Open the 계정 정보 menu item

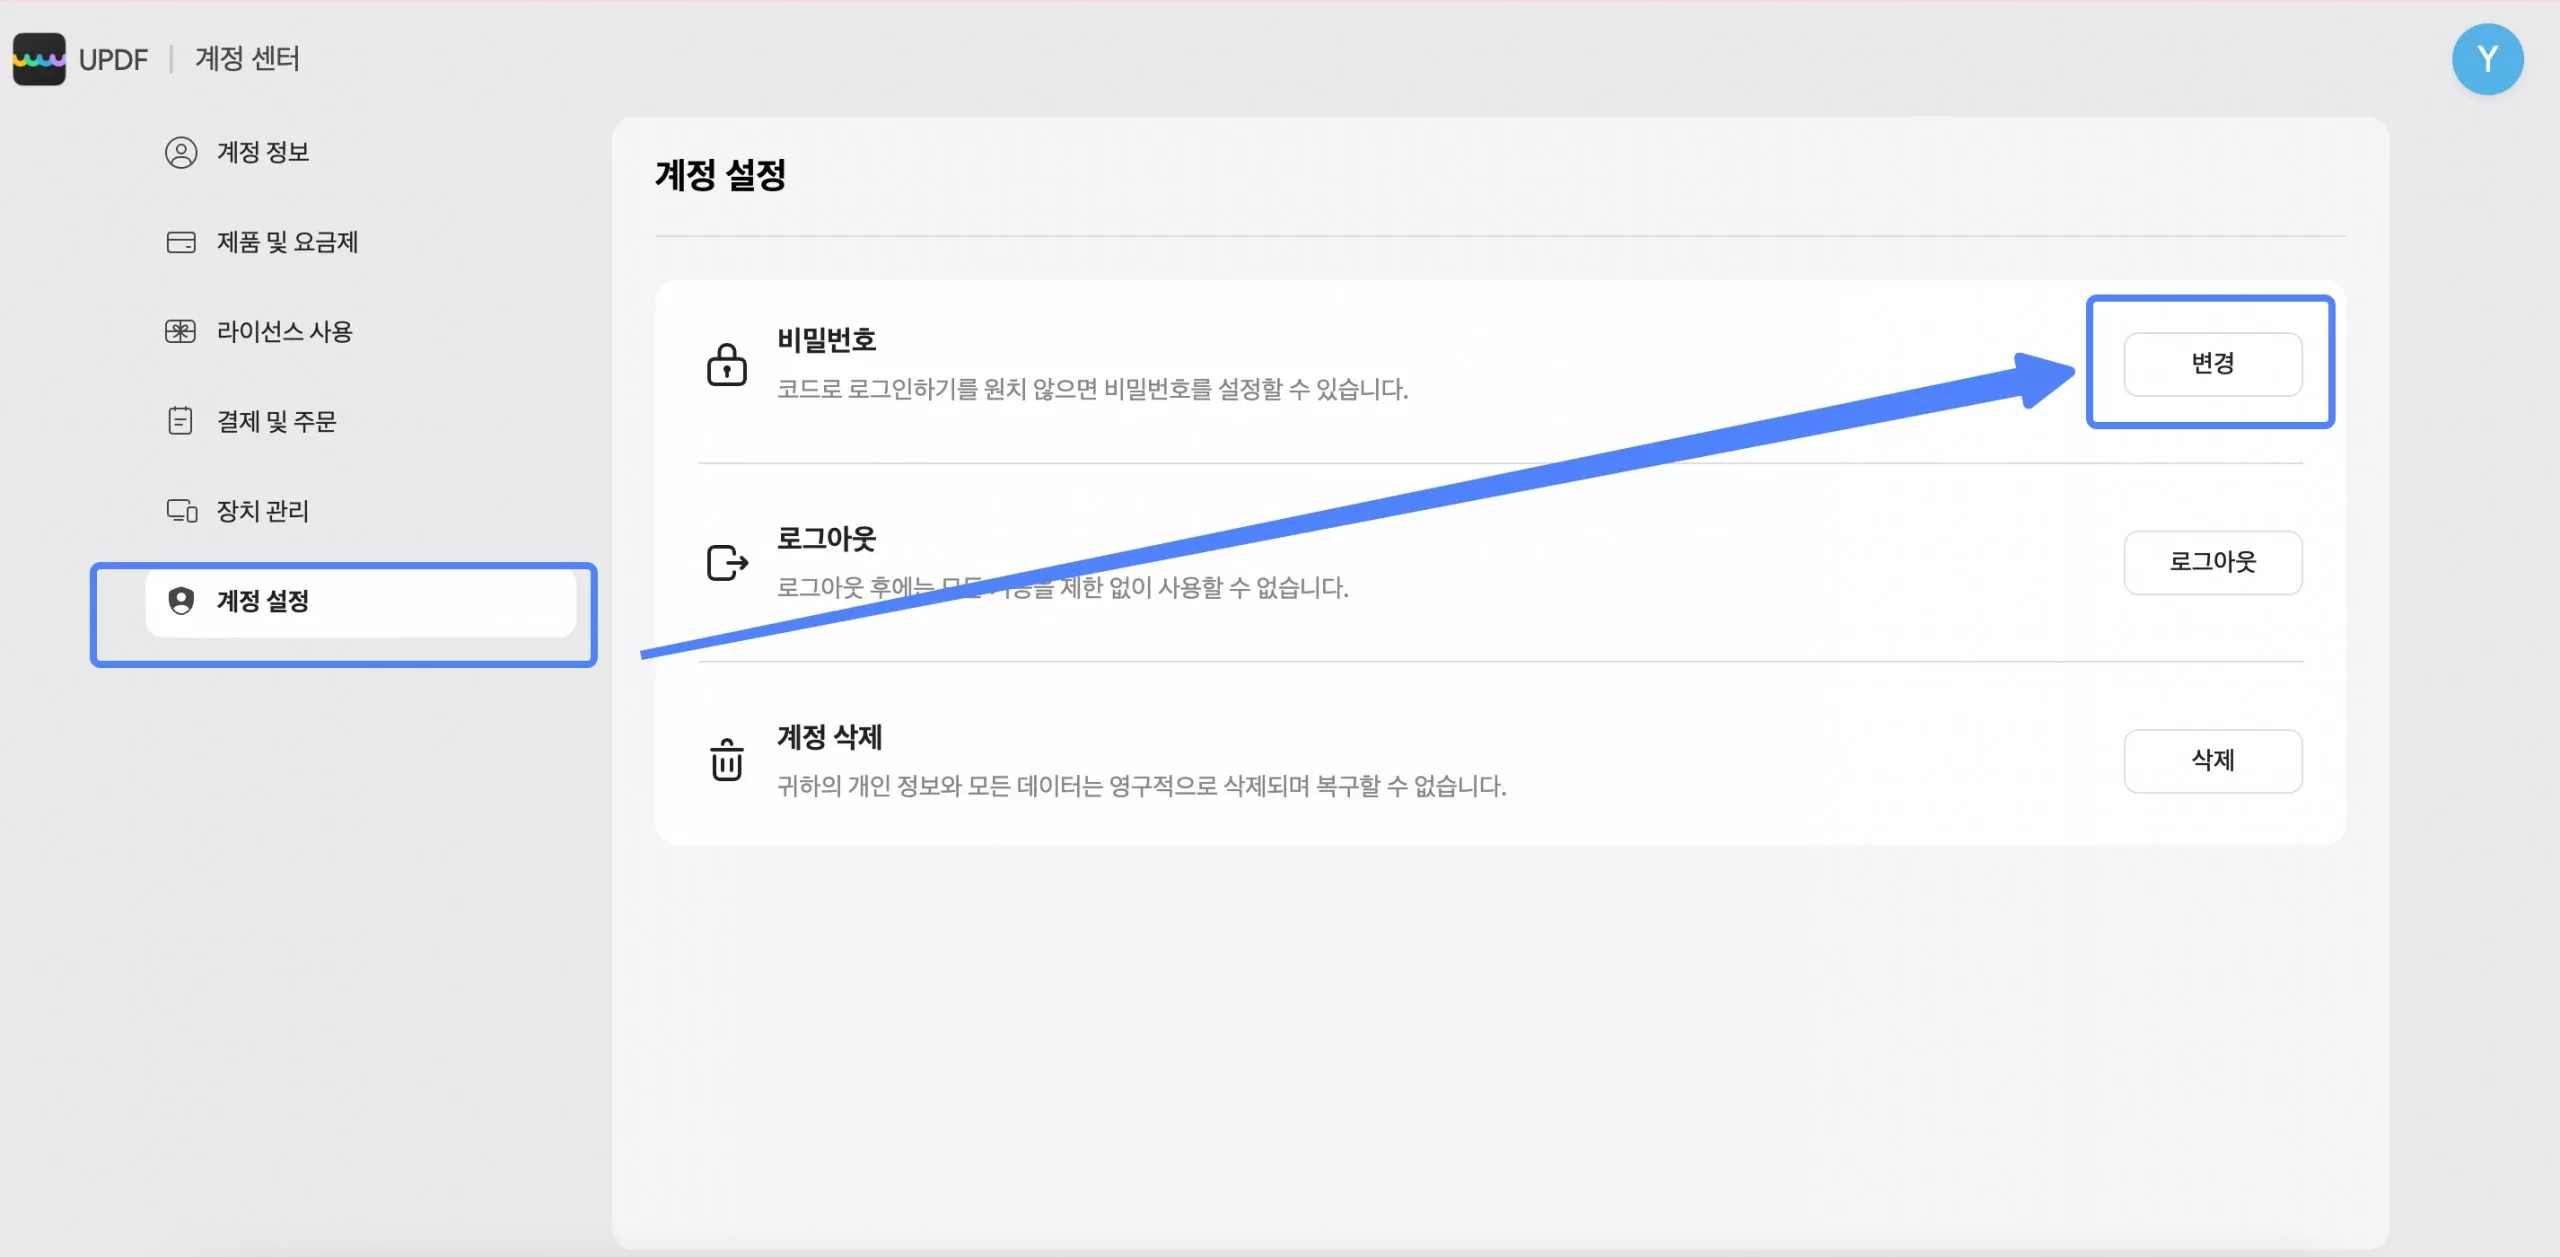[263, 152]
